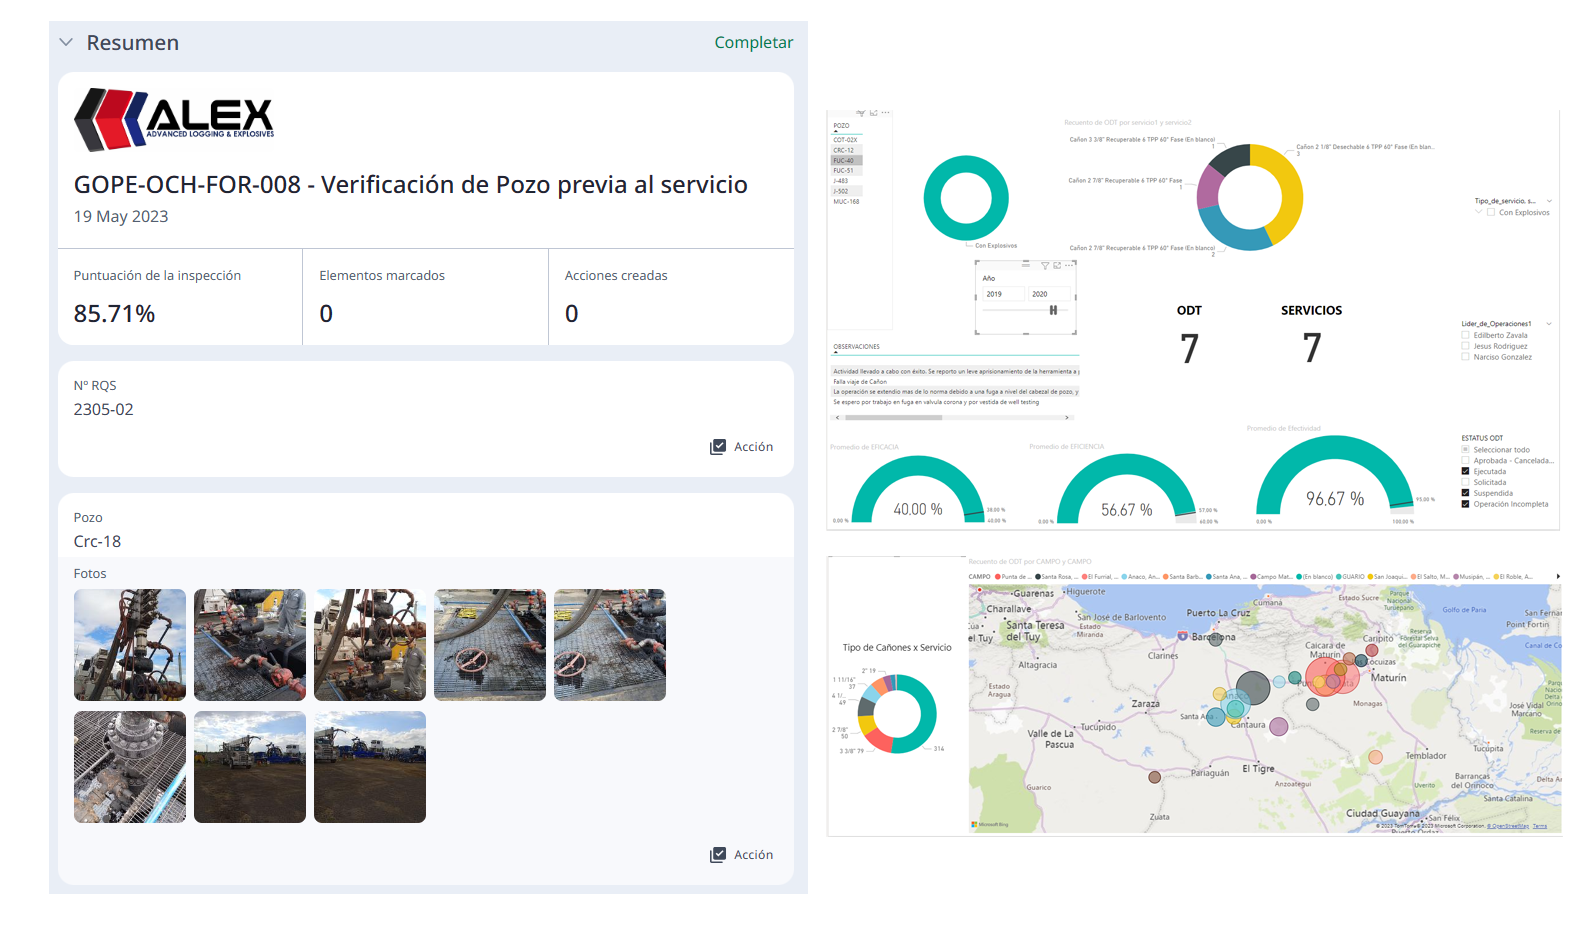Select FUC-40 in the POZO list

[x=845, y=161]
